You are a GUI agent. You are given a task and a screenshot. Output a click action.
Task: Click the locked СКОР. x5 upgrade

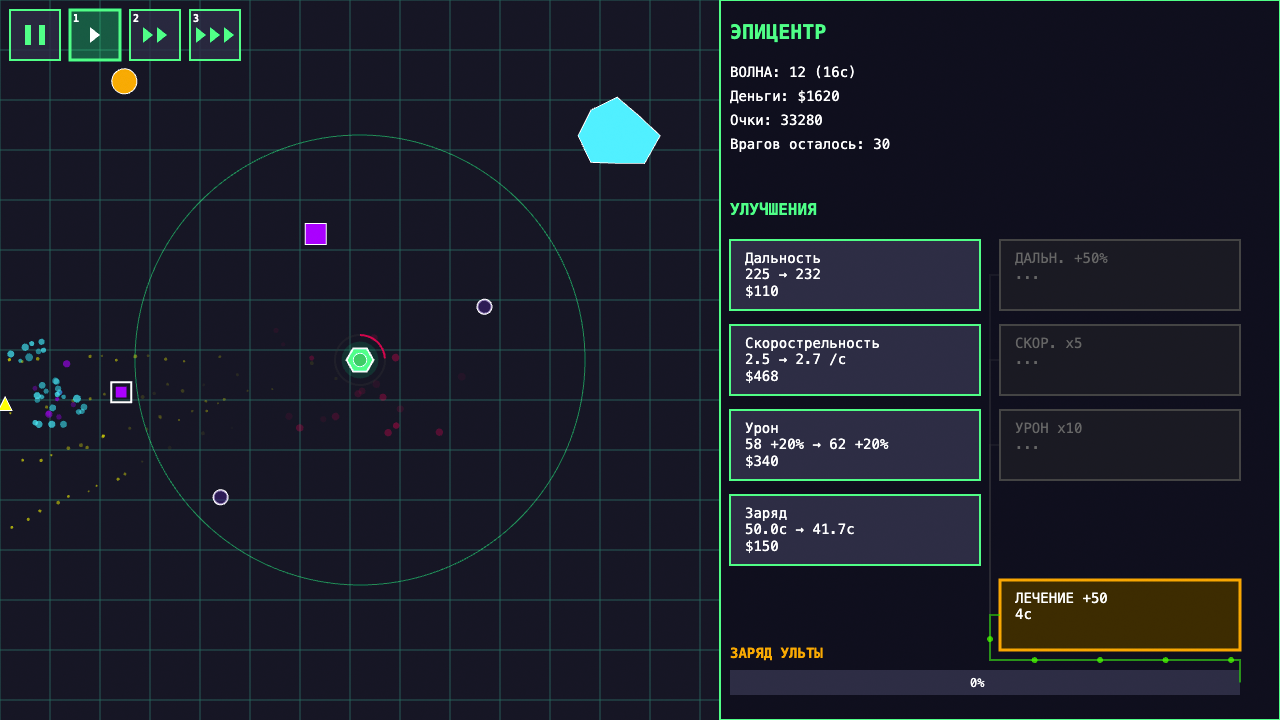coord(1120,360)
